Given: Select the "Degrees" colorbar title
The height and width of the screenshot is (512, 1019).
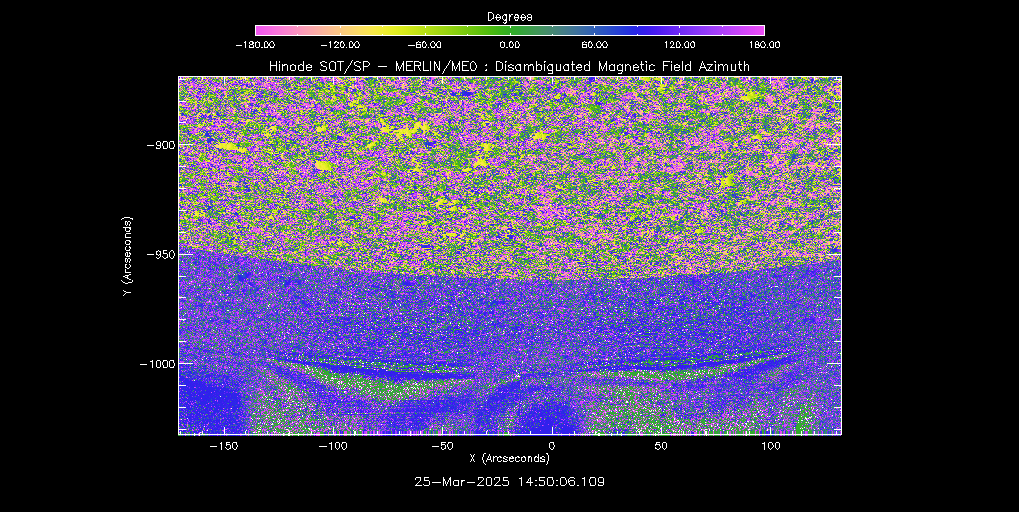Looking at the screenshot, I should (x=509, y=16).
